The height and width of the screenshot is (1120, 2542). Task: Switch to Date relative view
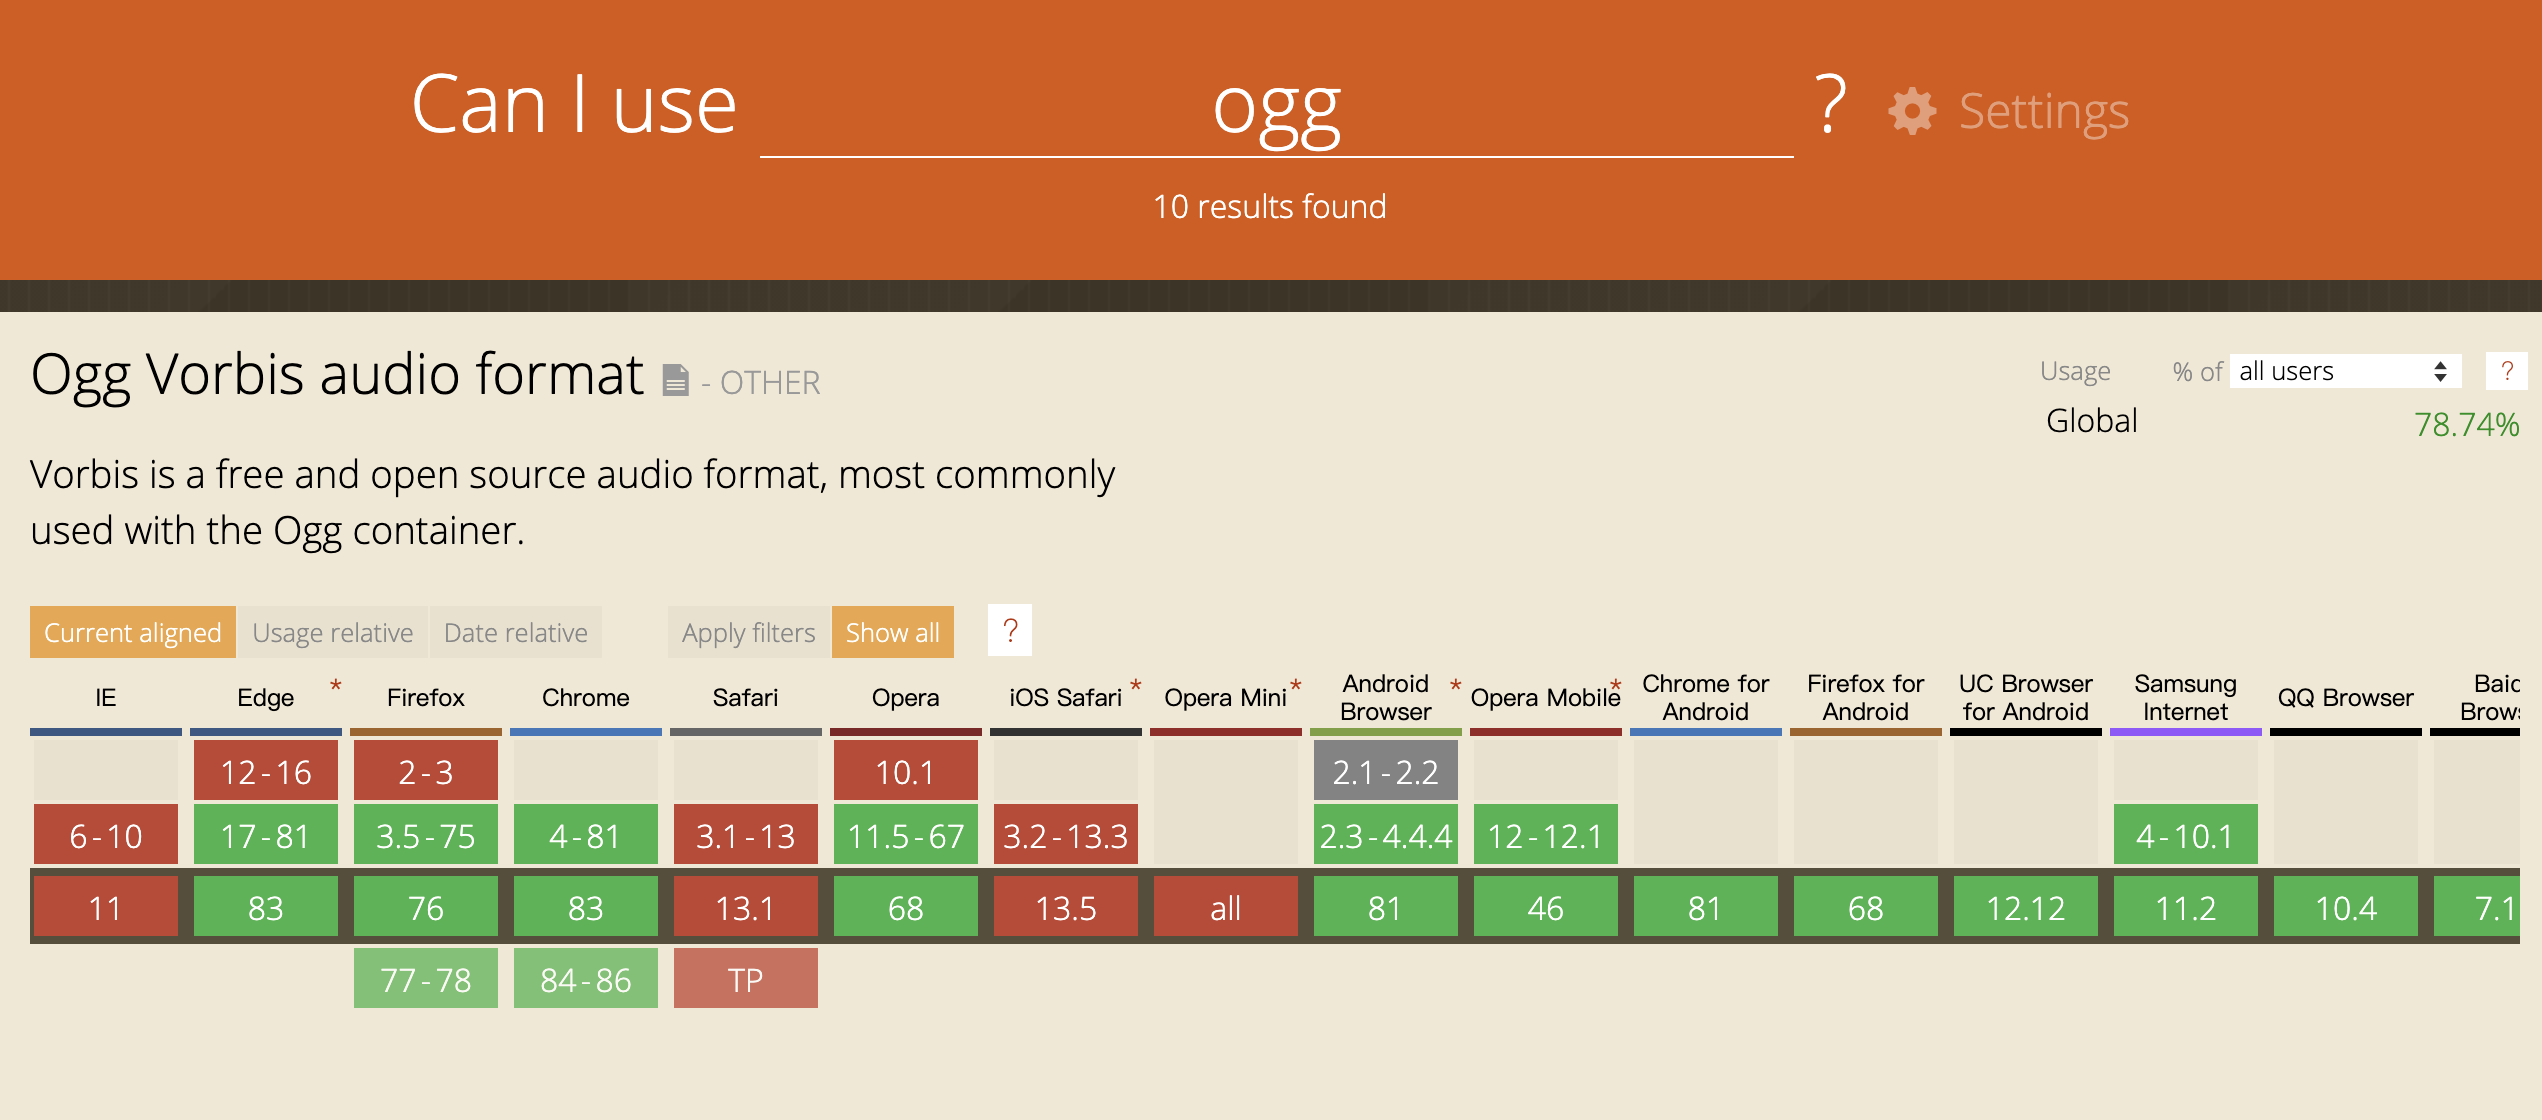click(x=515, y=632)
